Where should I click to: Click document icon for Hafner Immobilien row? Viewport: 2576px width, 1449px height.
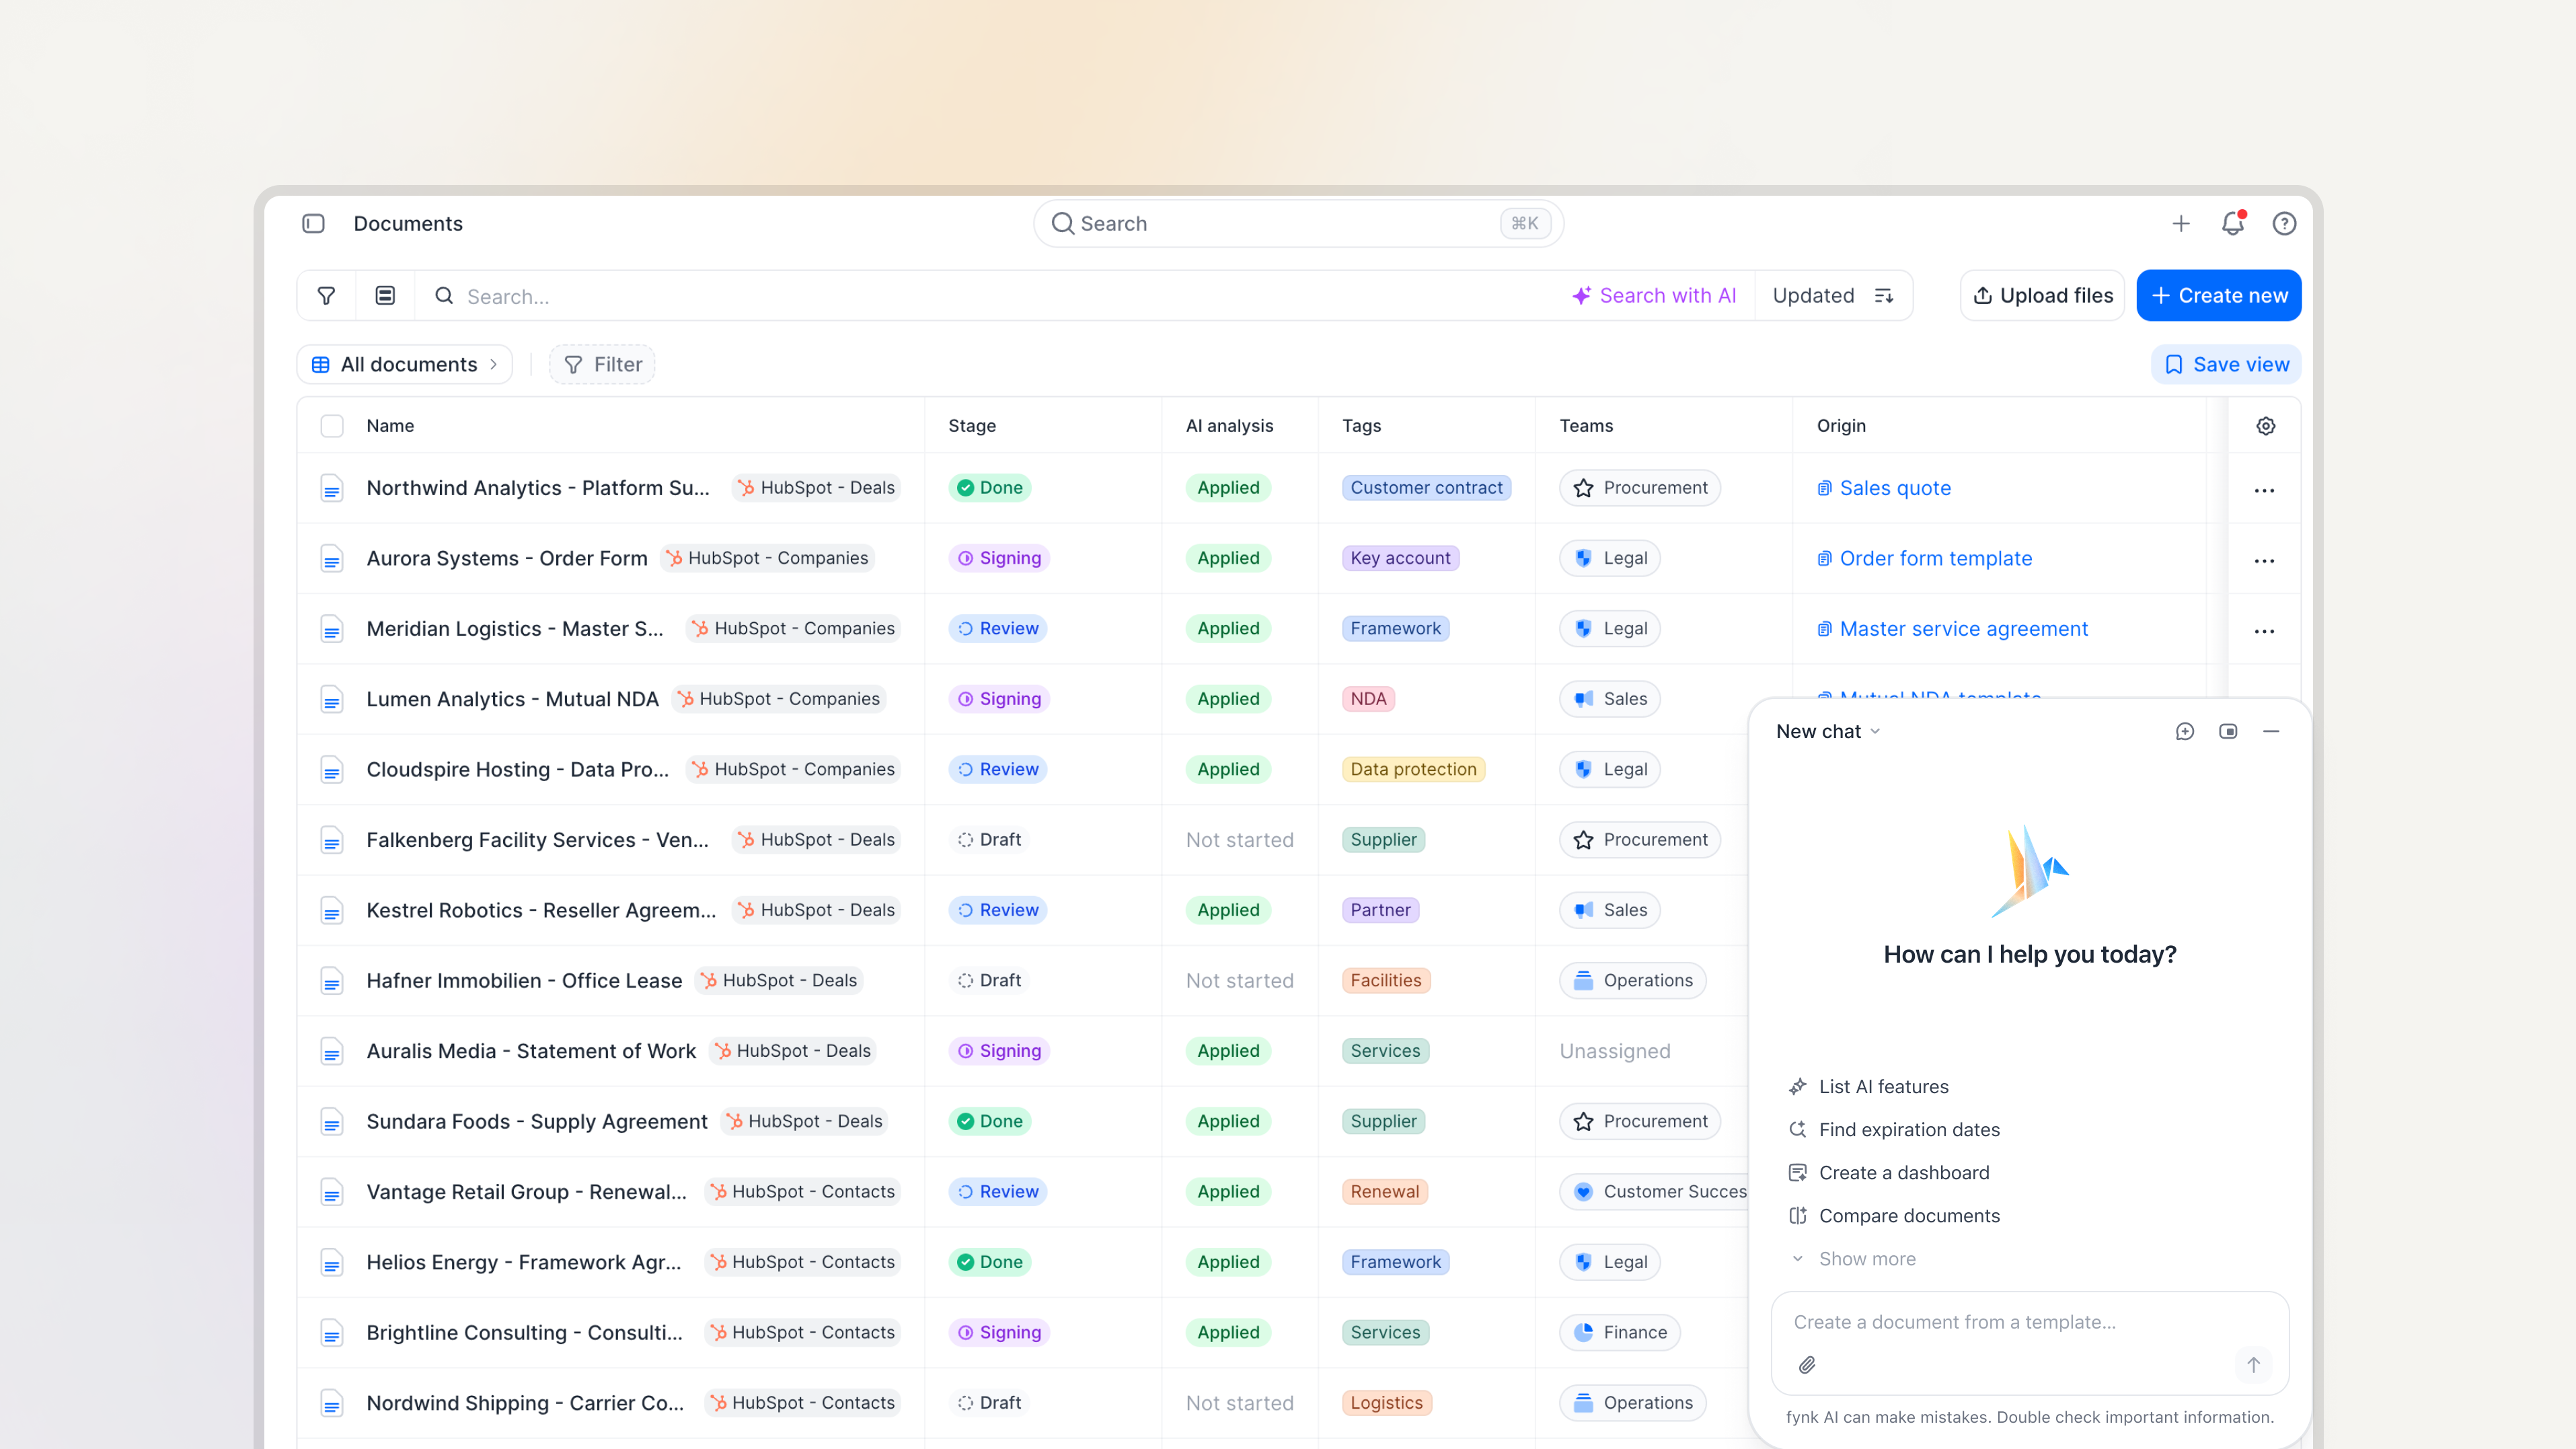332,981
